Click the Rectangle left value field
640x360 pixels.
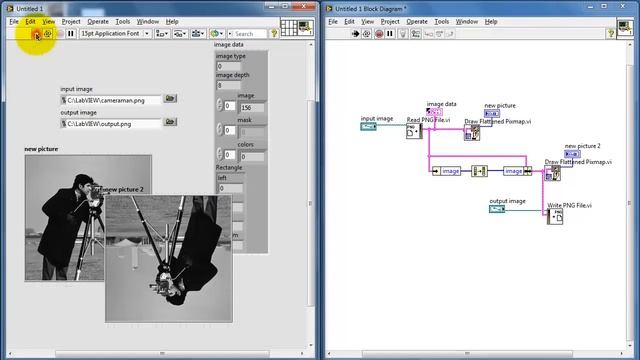pyautogui.click(x=231, y=188)
